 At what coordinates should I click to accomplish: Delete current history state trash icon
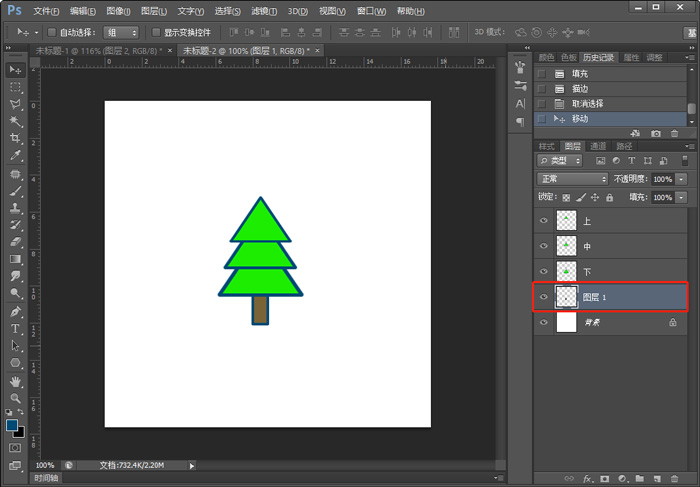coord(675,133)
